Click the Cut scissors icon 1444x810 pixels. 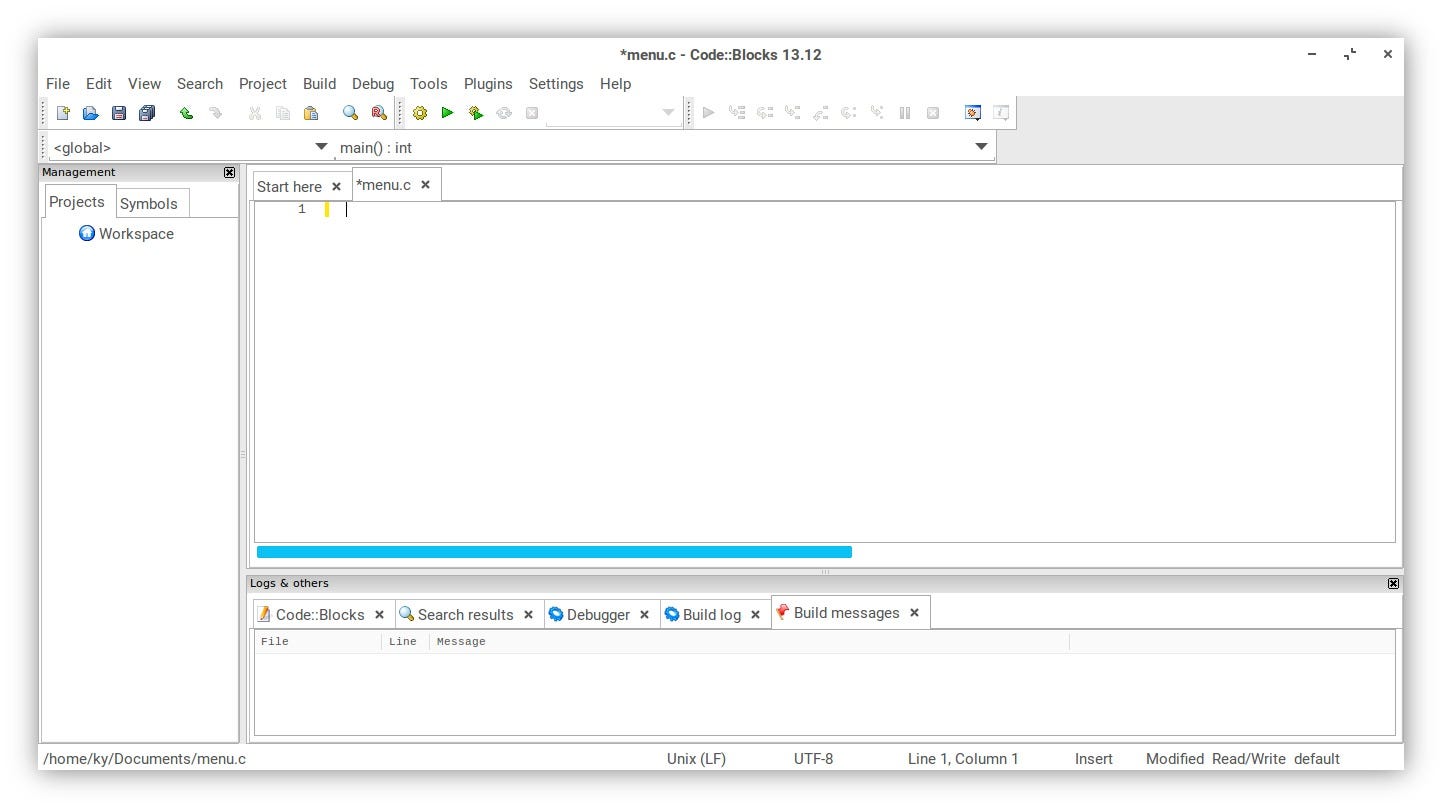coord(255,113)
